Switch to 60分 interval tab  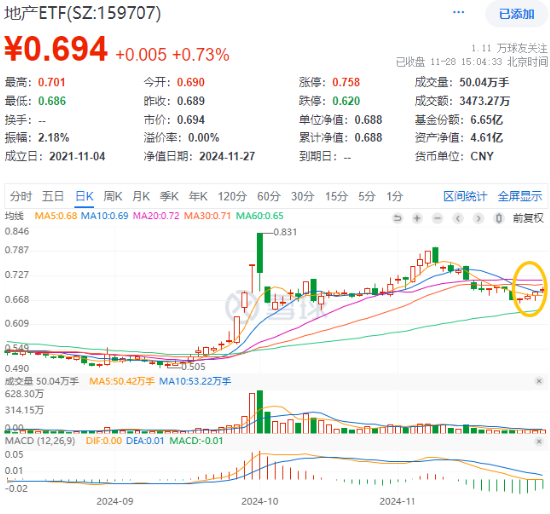(x=269, y=196)
